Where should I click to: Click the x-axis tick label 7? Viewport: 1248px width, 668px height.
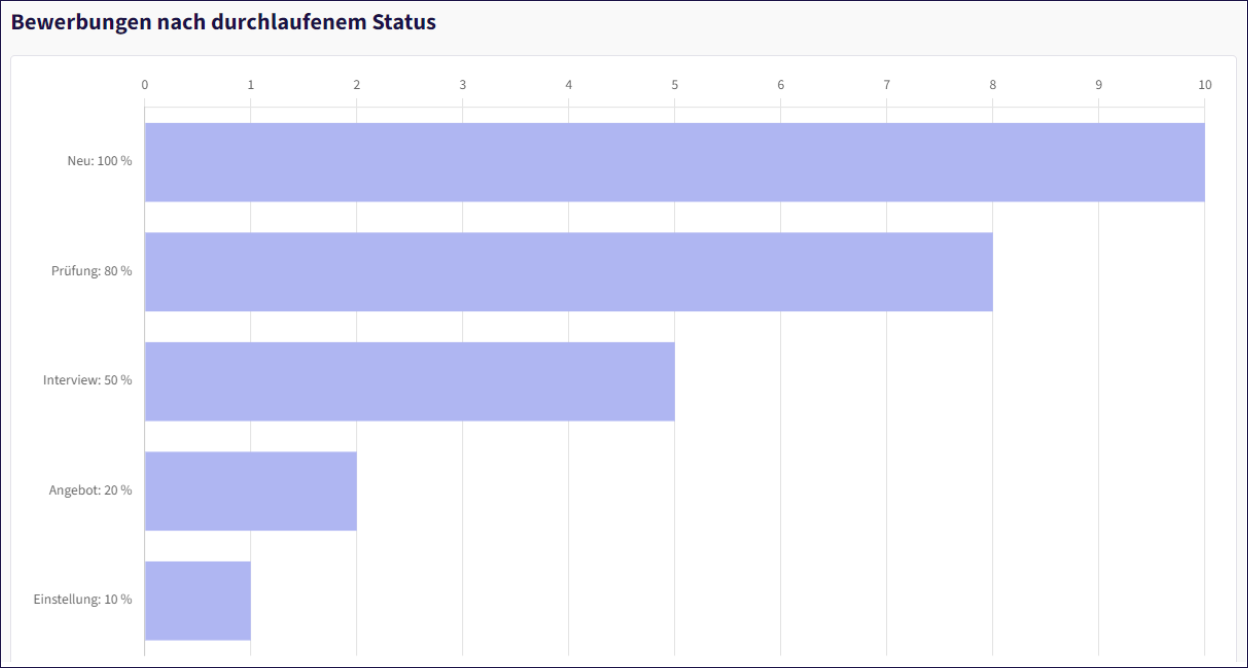point(887,85)
